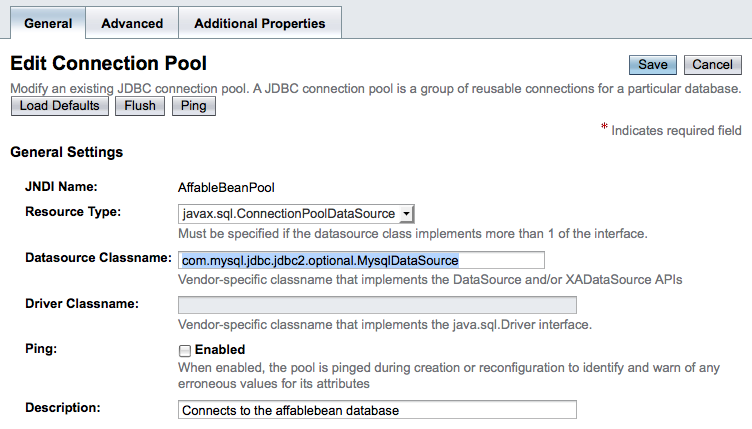
Task: Click the AffableBeanPool JNDI name value
Action: (225, 186)
